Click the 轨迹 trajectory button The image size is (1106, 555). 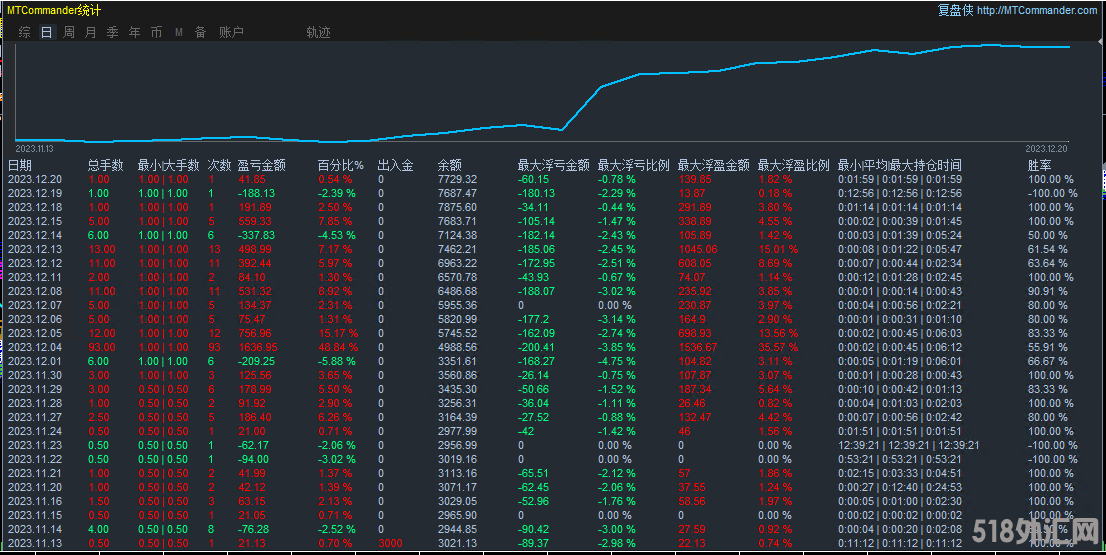tap(318, 32)
